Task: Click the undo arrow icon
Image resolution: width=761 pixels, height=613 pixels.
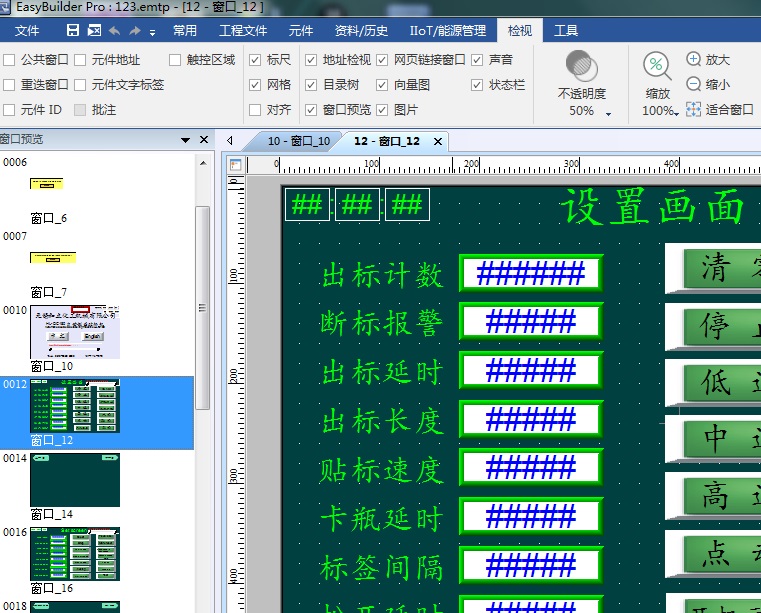Action: pos(114,31)
